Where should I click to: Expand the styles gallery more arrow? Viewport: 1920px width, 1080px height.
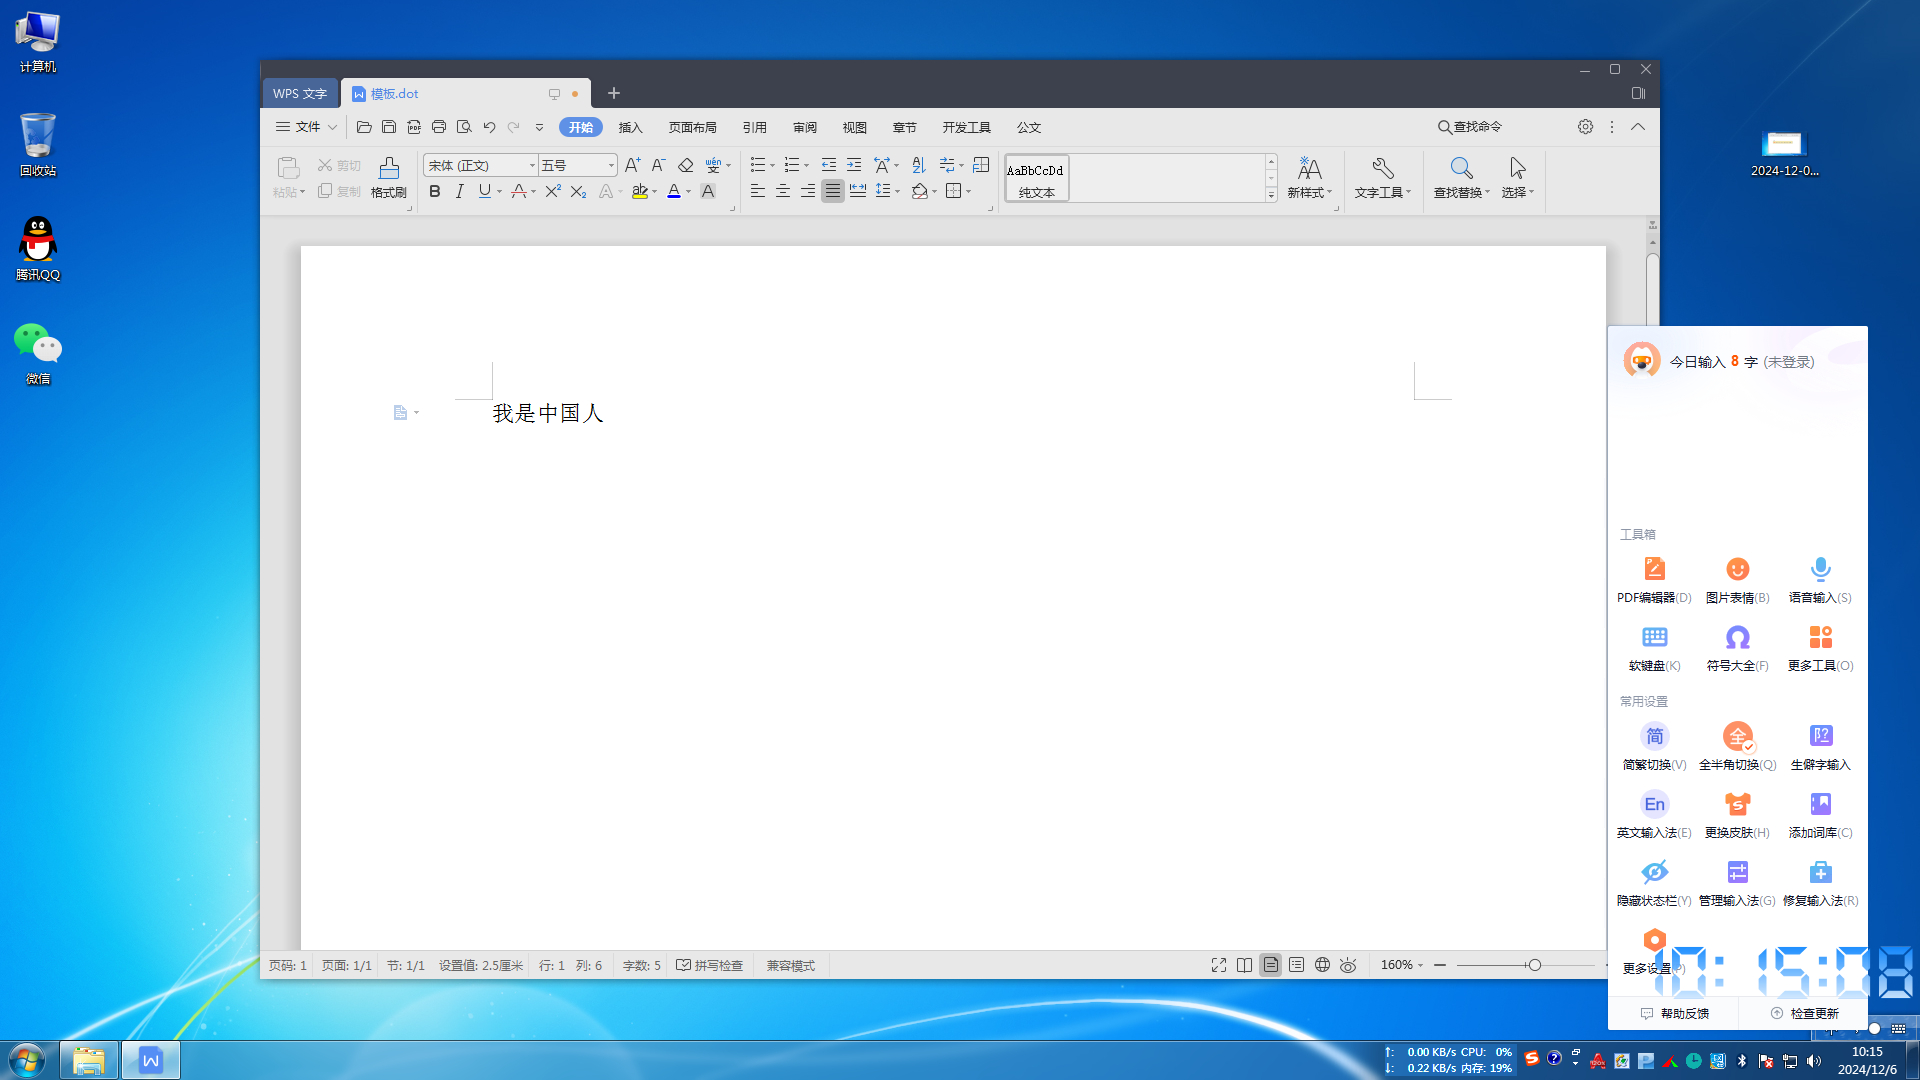coord(1271,195)
